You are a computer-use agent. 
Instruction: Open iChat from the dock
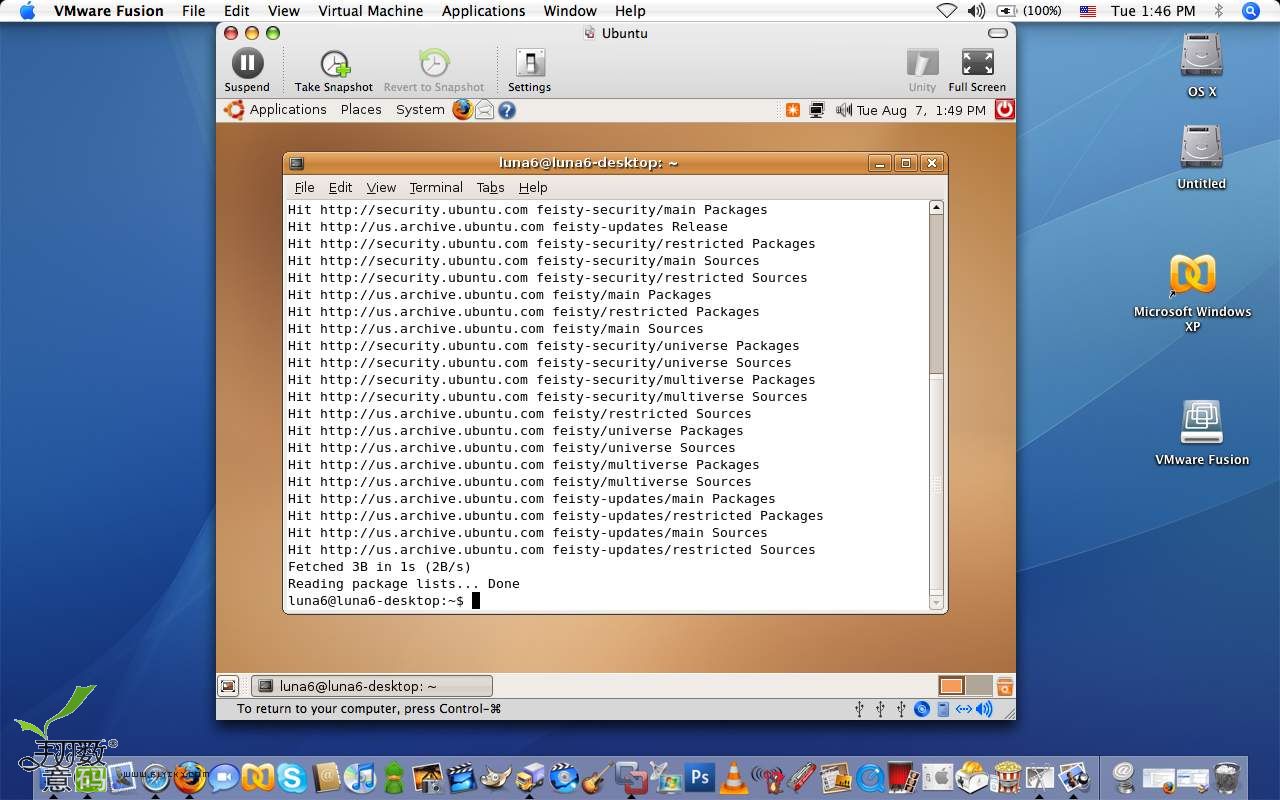coord(223,777)
